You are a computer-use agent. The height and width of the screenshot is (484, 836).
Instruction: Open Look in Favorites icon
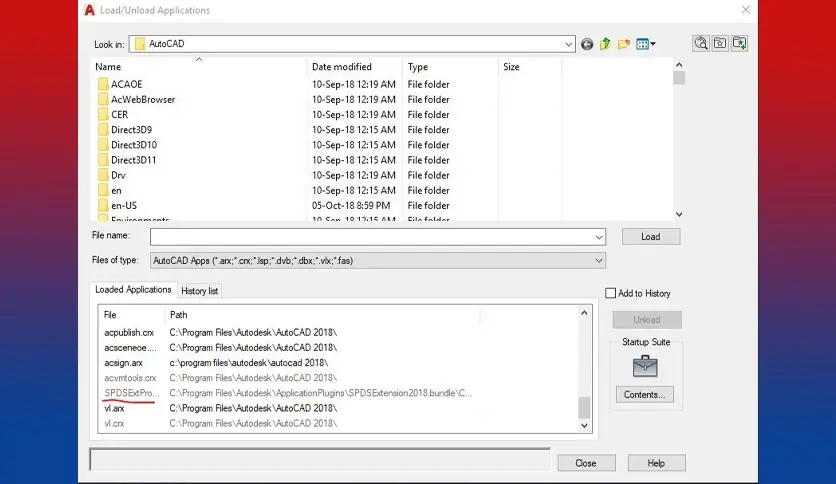(720, 43)
